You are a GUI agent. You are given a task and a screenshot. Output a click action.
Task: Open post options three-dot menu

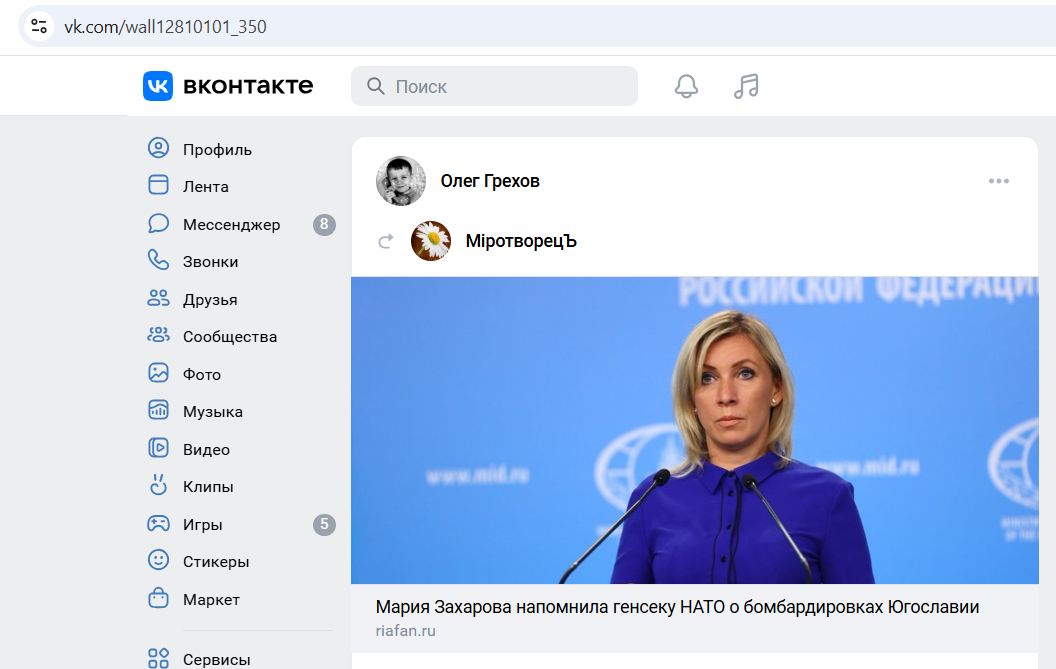[x=998, y=181]
